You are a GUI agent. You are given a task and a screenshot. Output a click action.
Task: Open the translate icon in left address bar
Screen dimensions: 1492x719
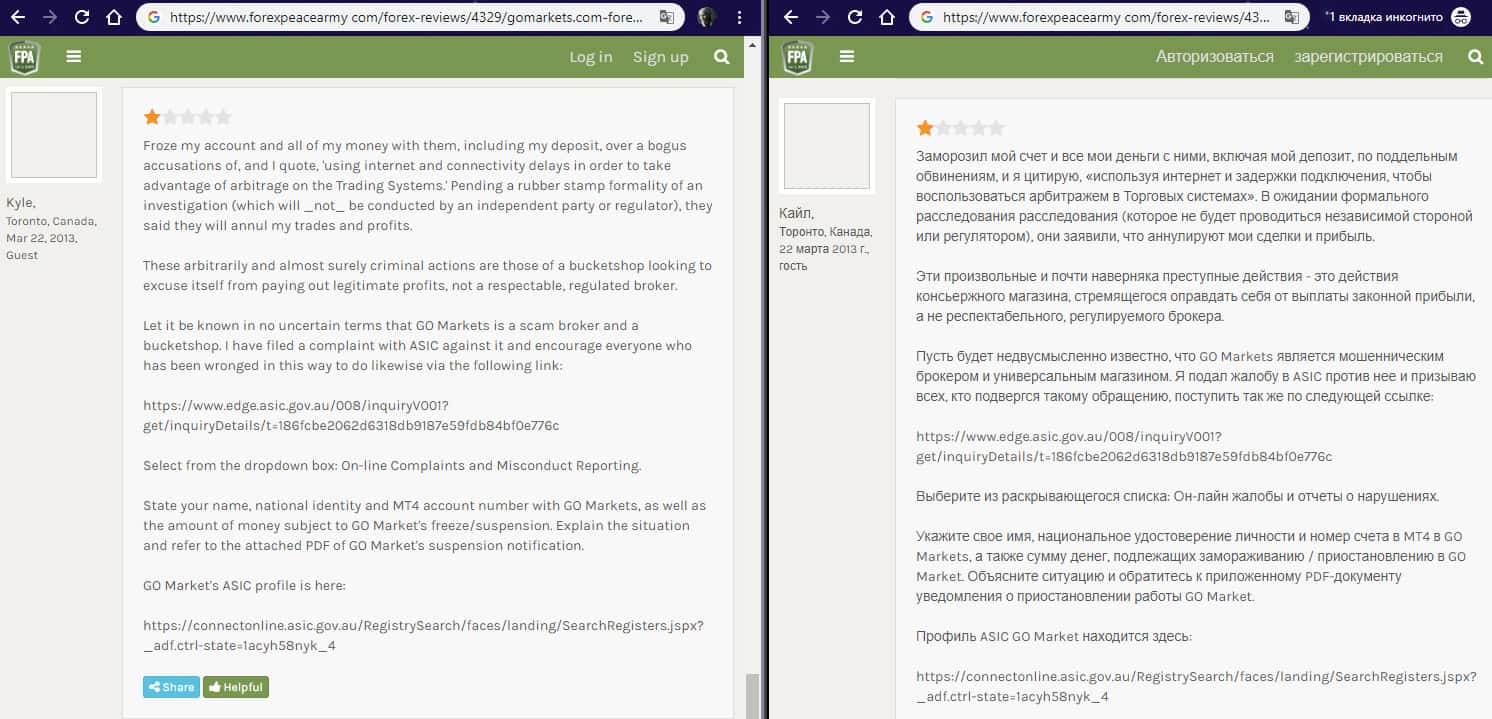666,17
